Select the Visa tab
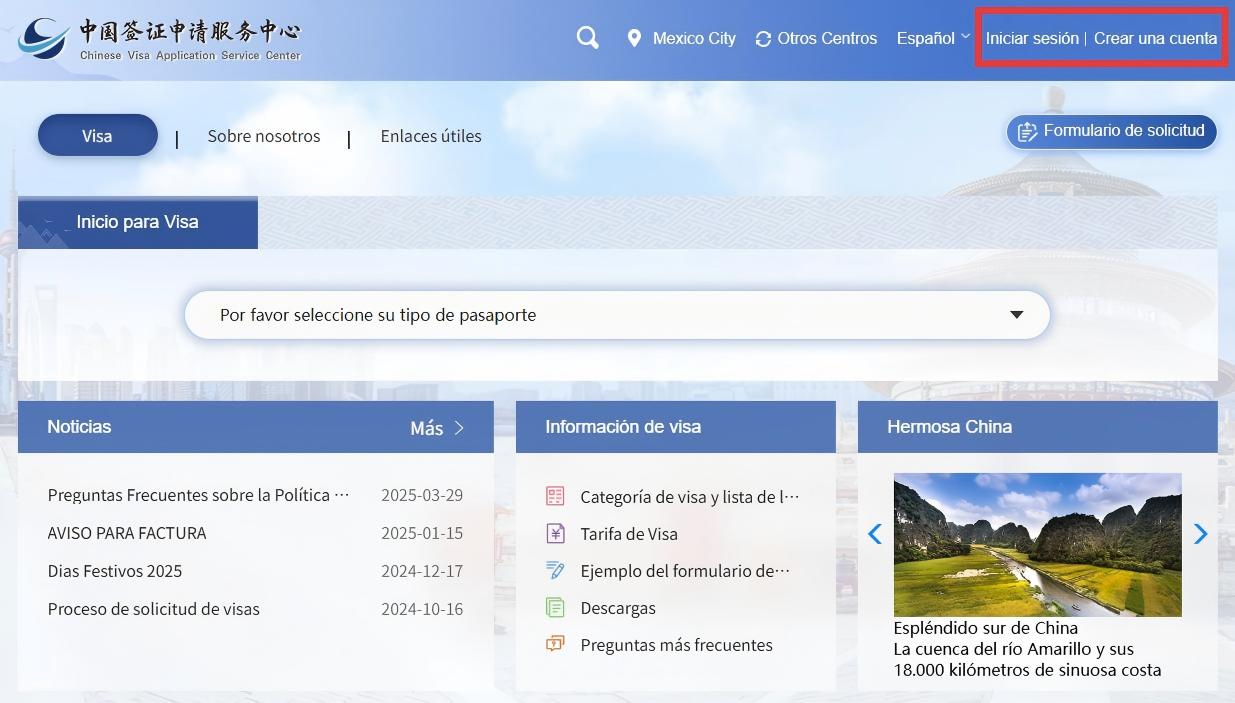 [97, 136]
